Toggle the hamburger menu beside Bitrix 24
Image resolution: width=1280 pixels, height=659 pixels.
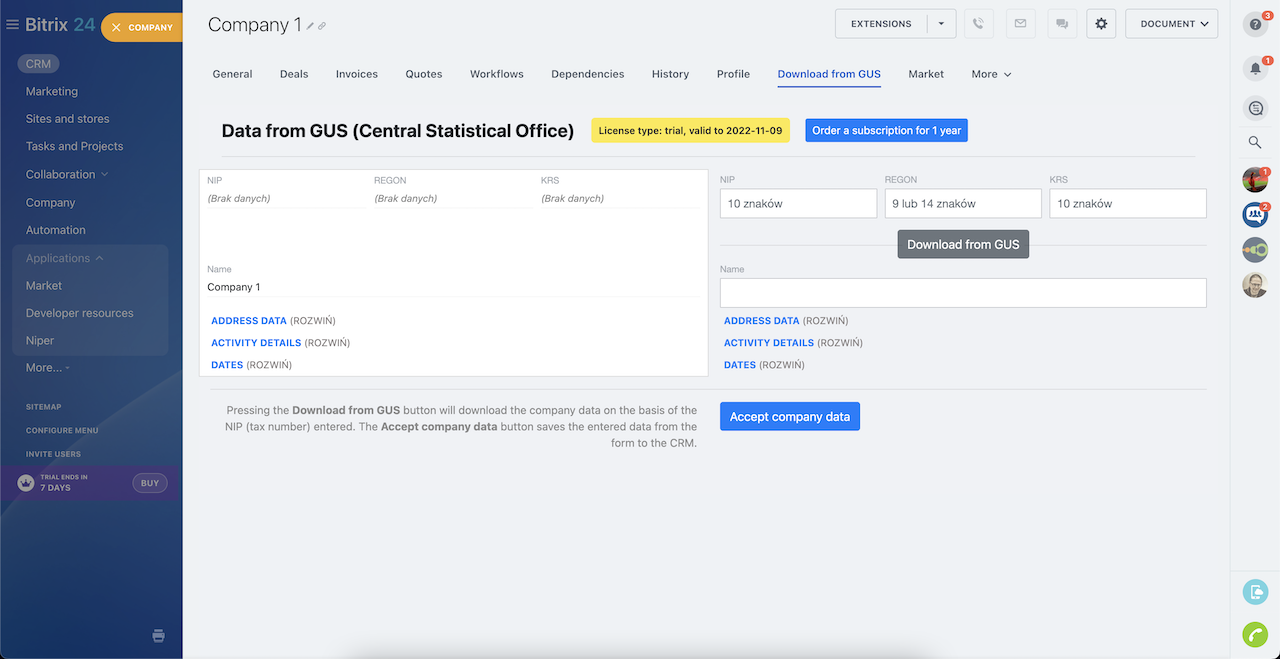[13, 25]
